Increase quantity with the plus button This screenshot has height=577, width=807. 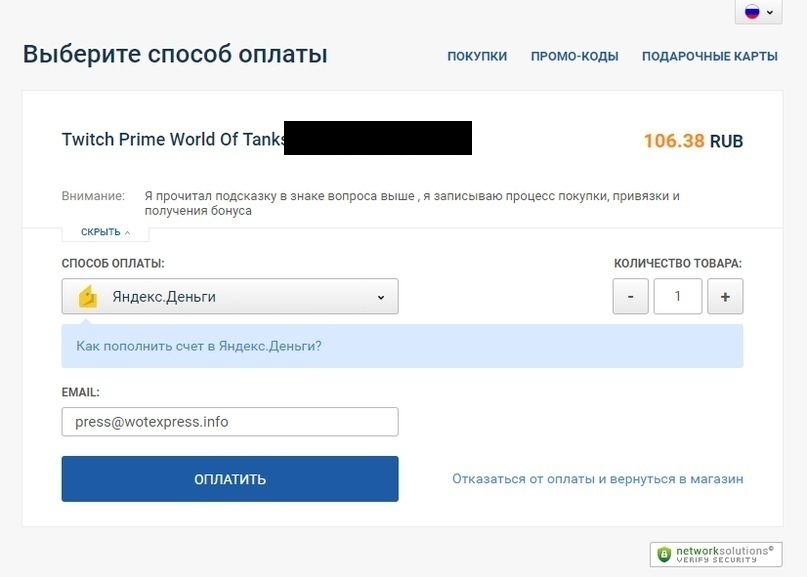(x=725, y=296)
